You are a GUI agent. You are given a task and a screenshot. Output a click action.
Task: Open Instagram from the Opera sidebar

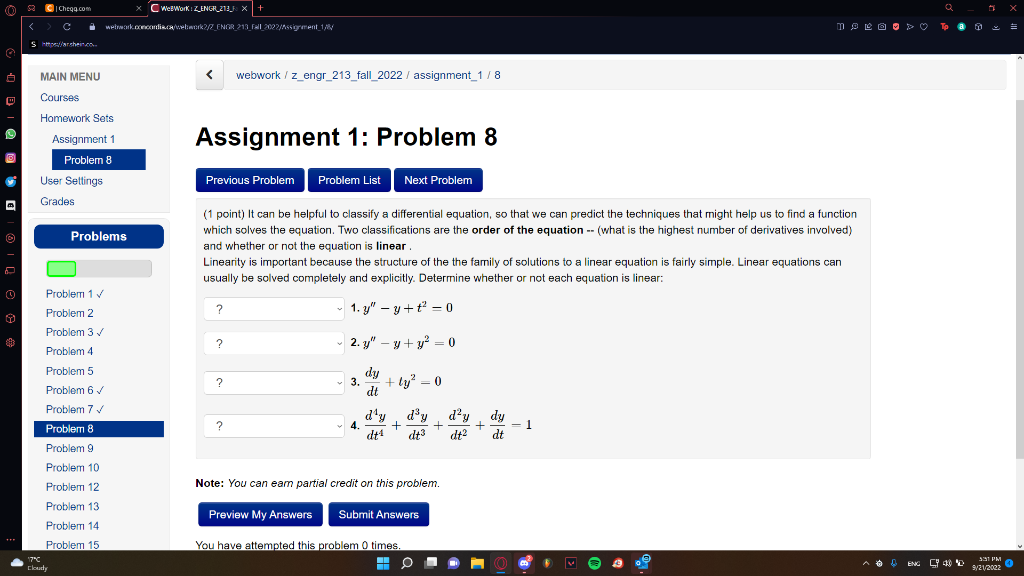coord(9,155)
